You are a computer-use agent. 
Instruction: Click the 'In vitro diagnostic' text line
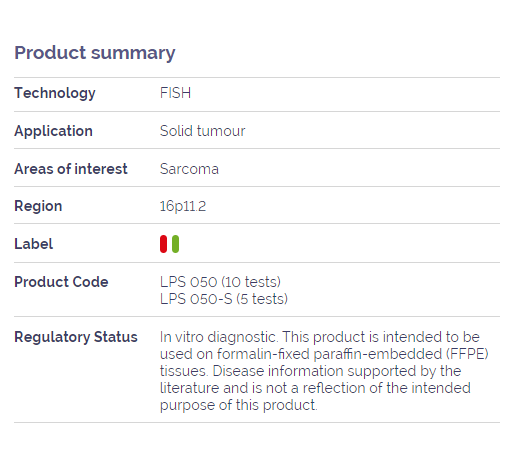coord(320,337)
